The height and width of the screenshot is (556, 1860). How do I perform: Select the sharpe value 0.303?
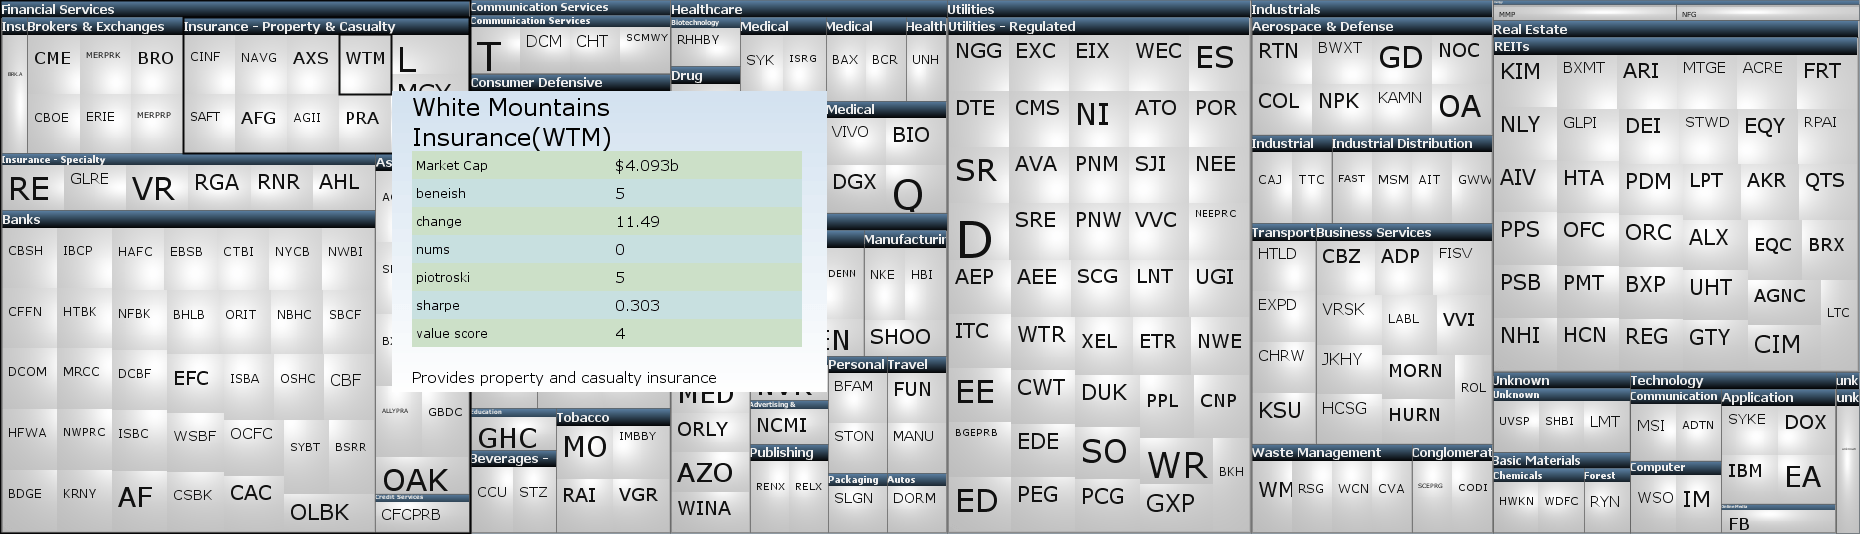637,306
